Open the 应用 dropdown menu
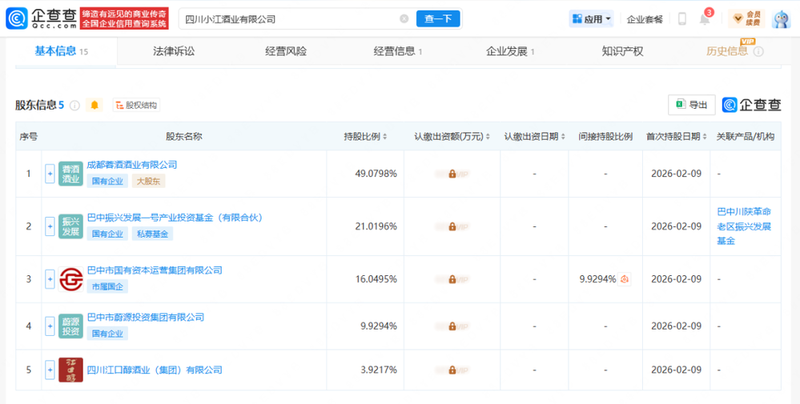Image resolution: width=800 pixels, height=404 pixels. (x=590, y=19)
